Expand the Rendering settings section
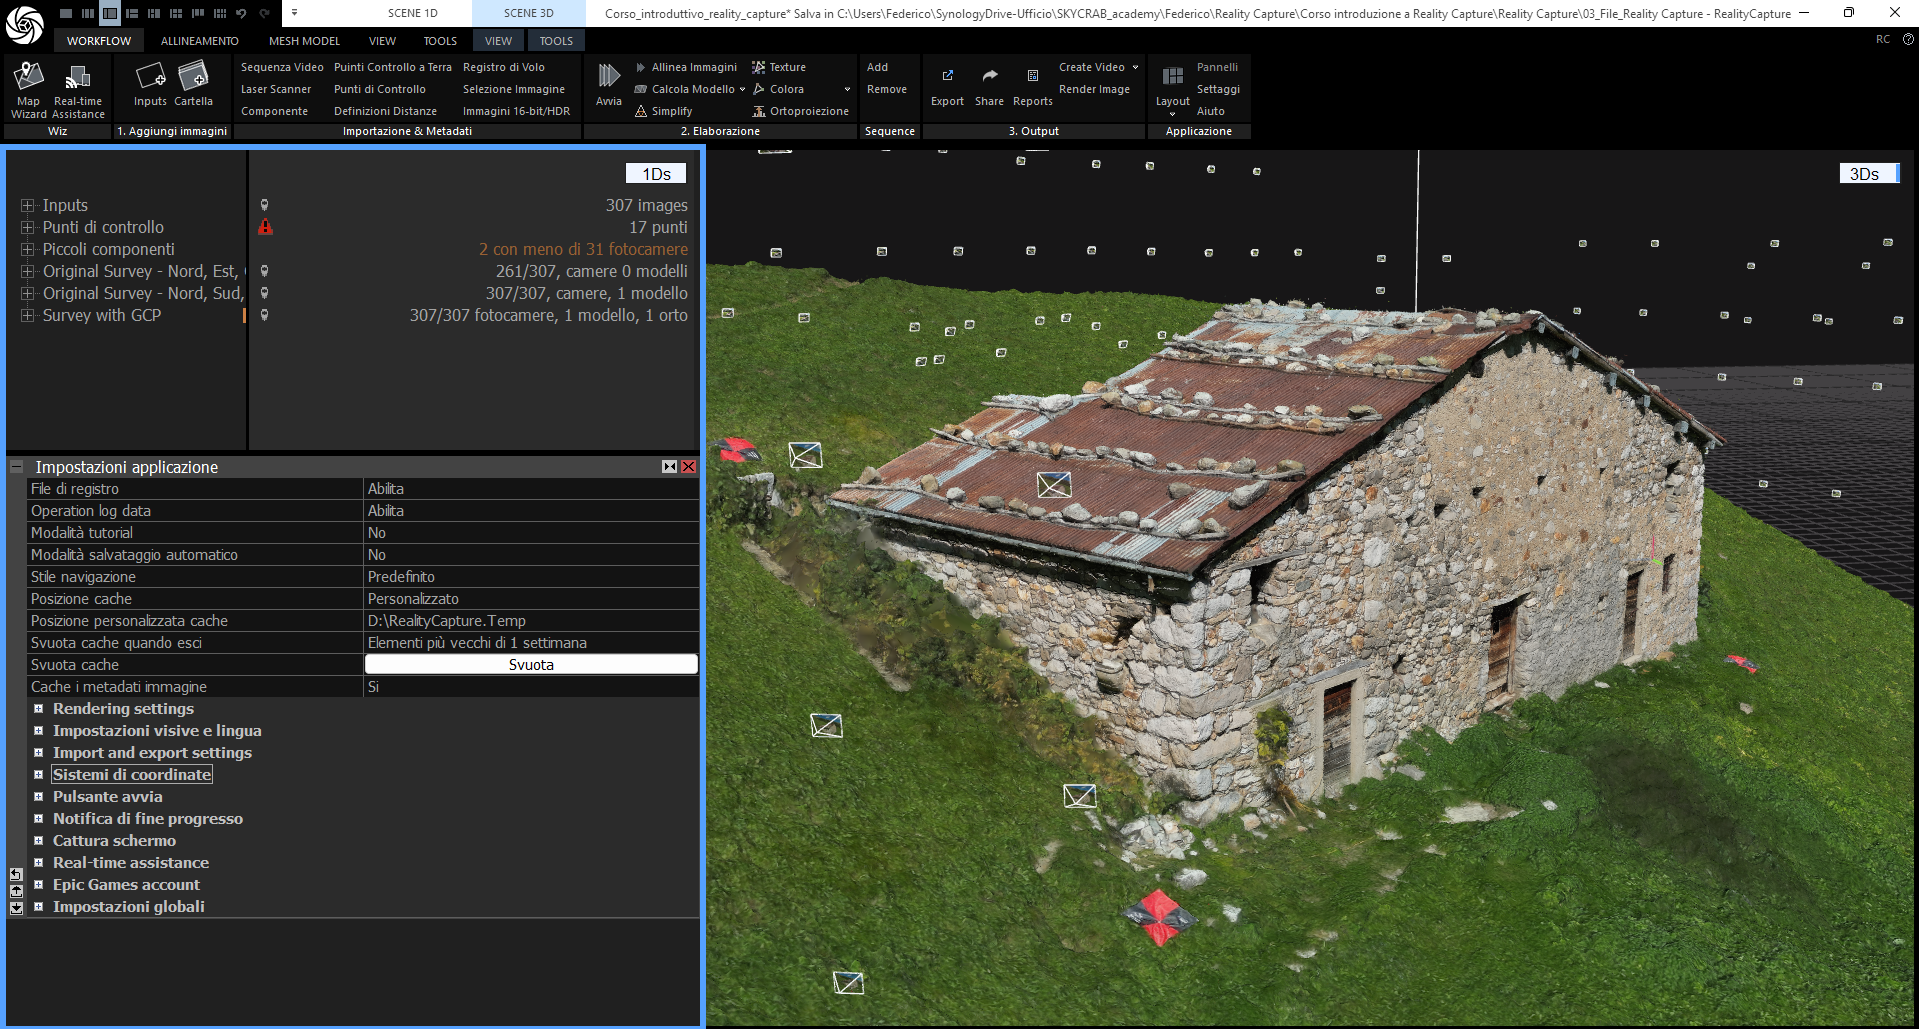The width and height of the screenshot is (1919, 1029). pyautogui.click(x=39, y=709)
